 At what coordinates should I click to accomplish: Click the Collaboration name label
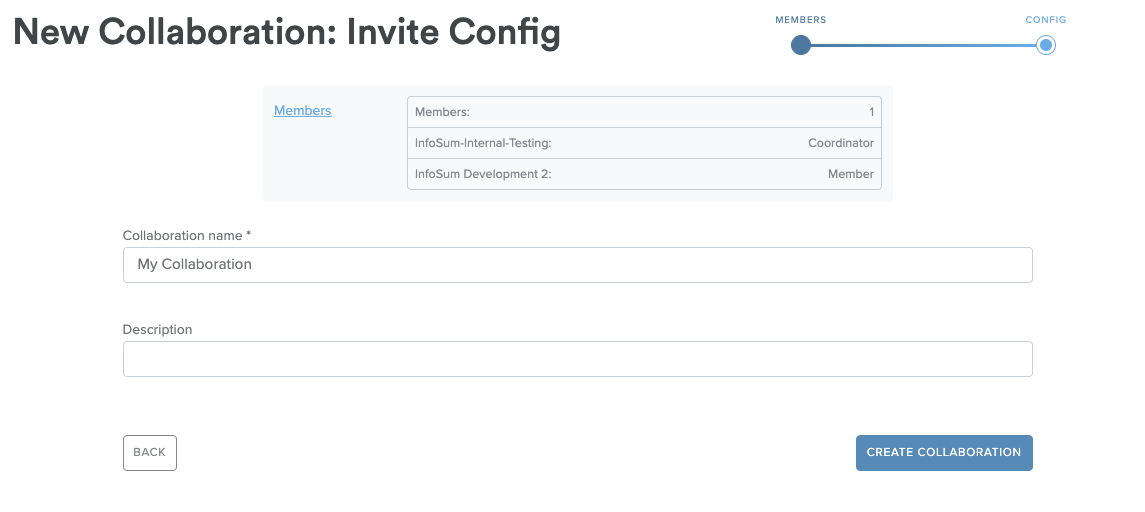(187, 235)
